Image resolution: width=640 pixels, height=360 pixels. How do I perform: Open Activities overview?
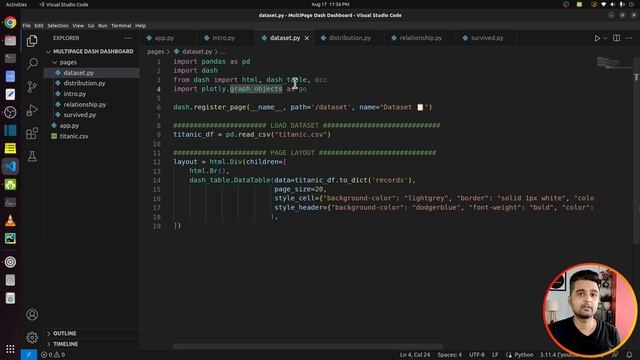tap(16, 4)
